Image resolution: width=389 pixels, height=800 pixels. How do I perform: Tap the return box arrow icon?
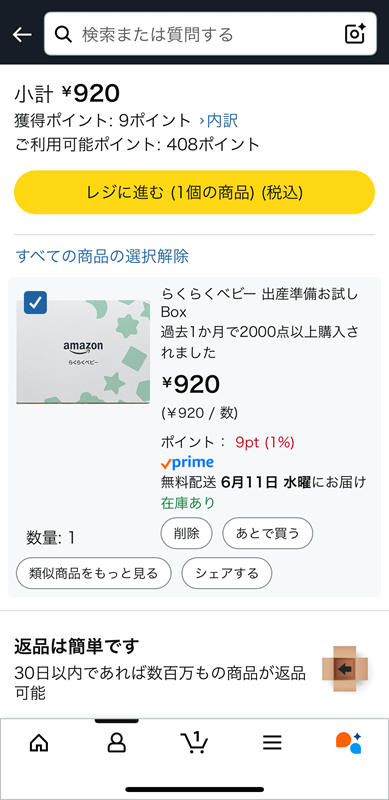(x=345, y=669)
